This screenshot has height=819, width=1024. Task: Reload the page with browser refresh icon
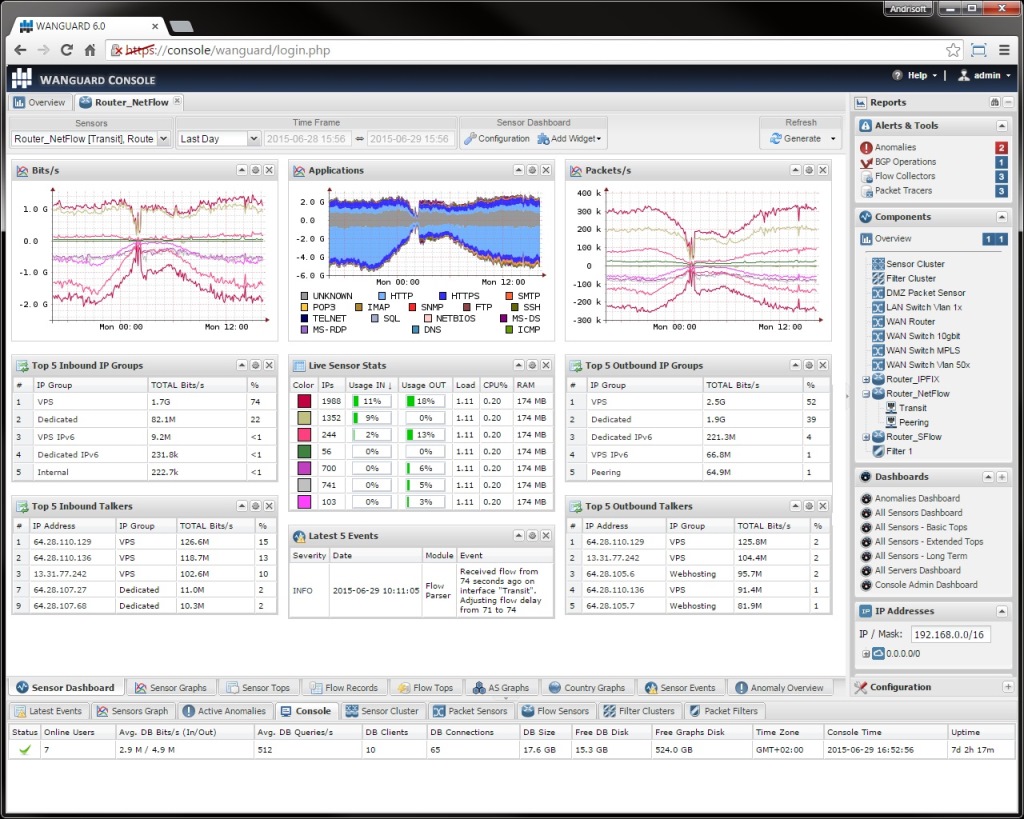[x=67, y=50]
